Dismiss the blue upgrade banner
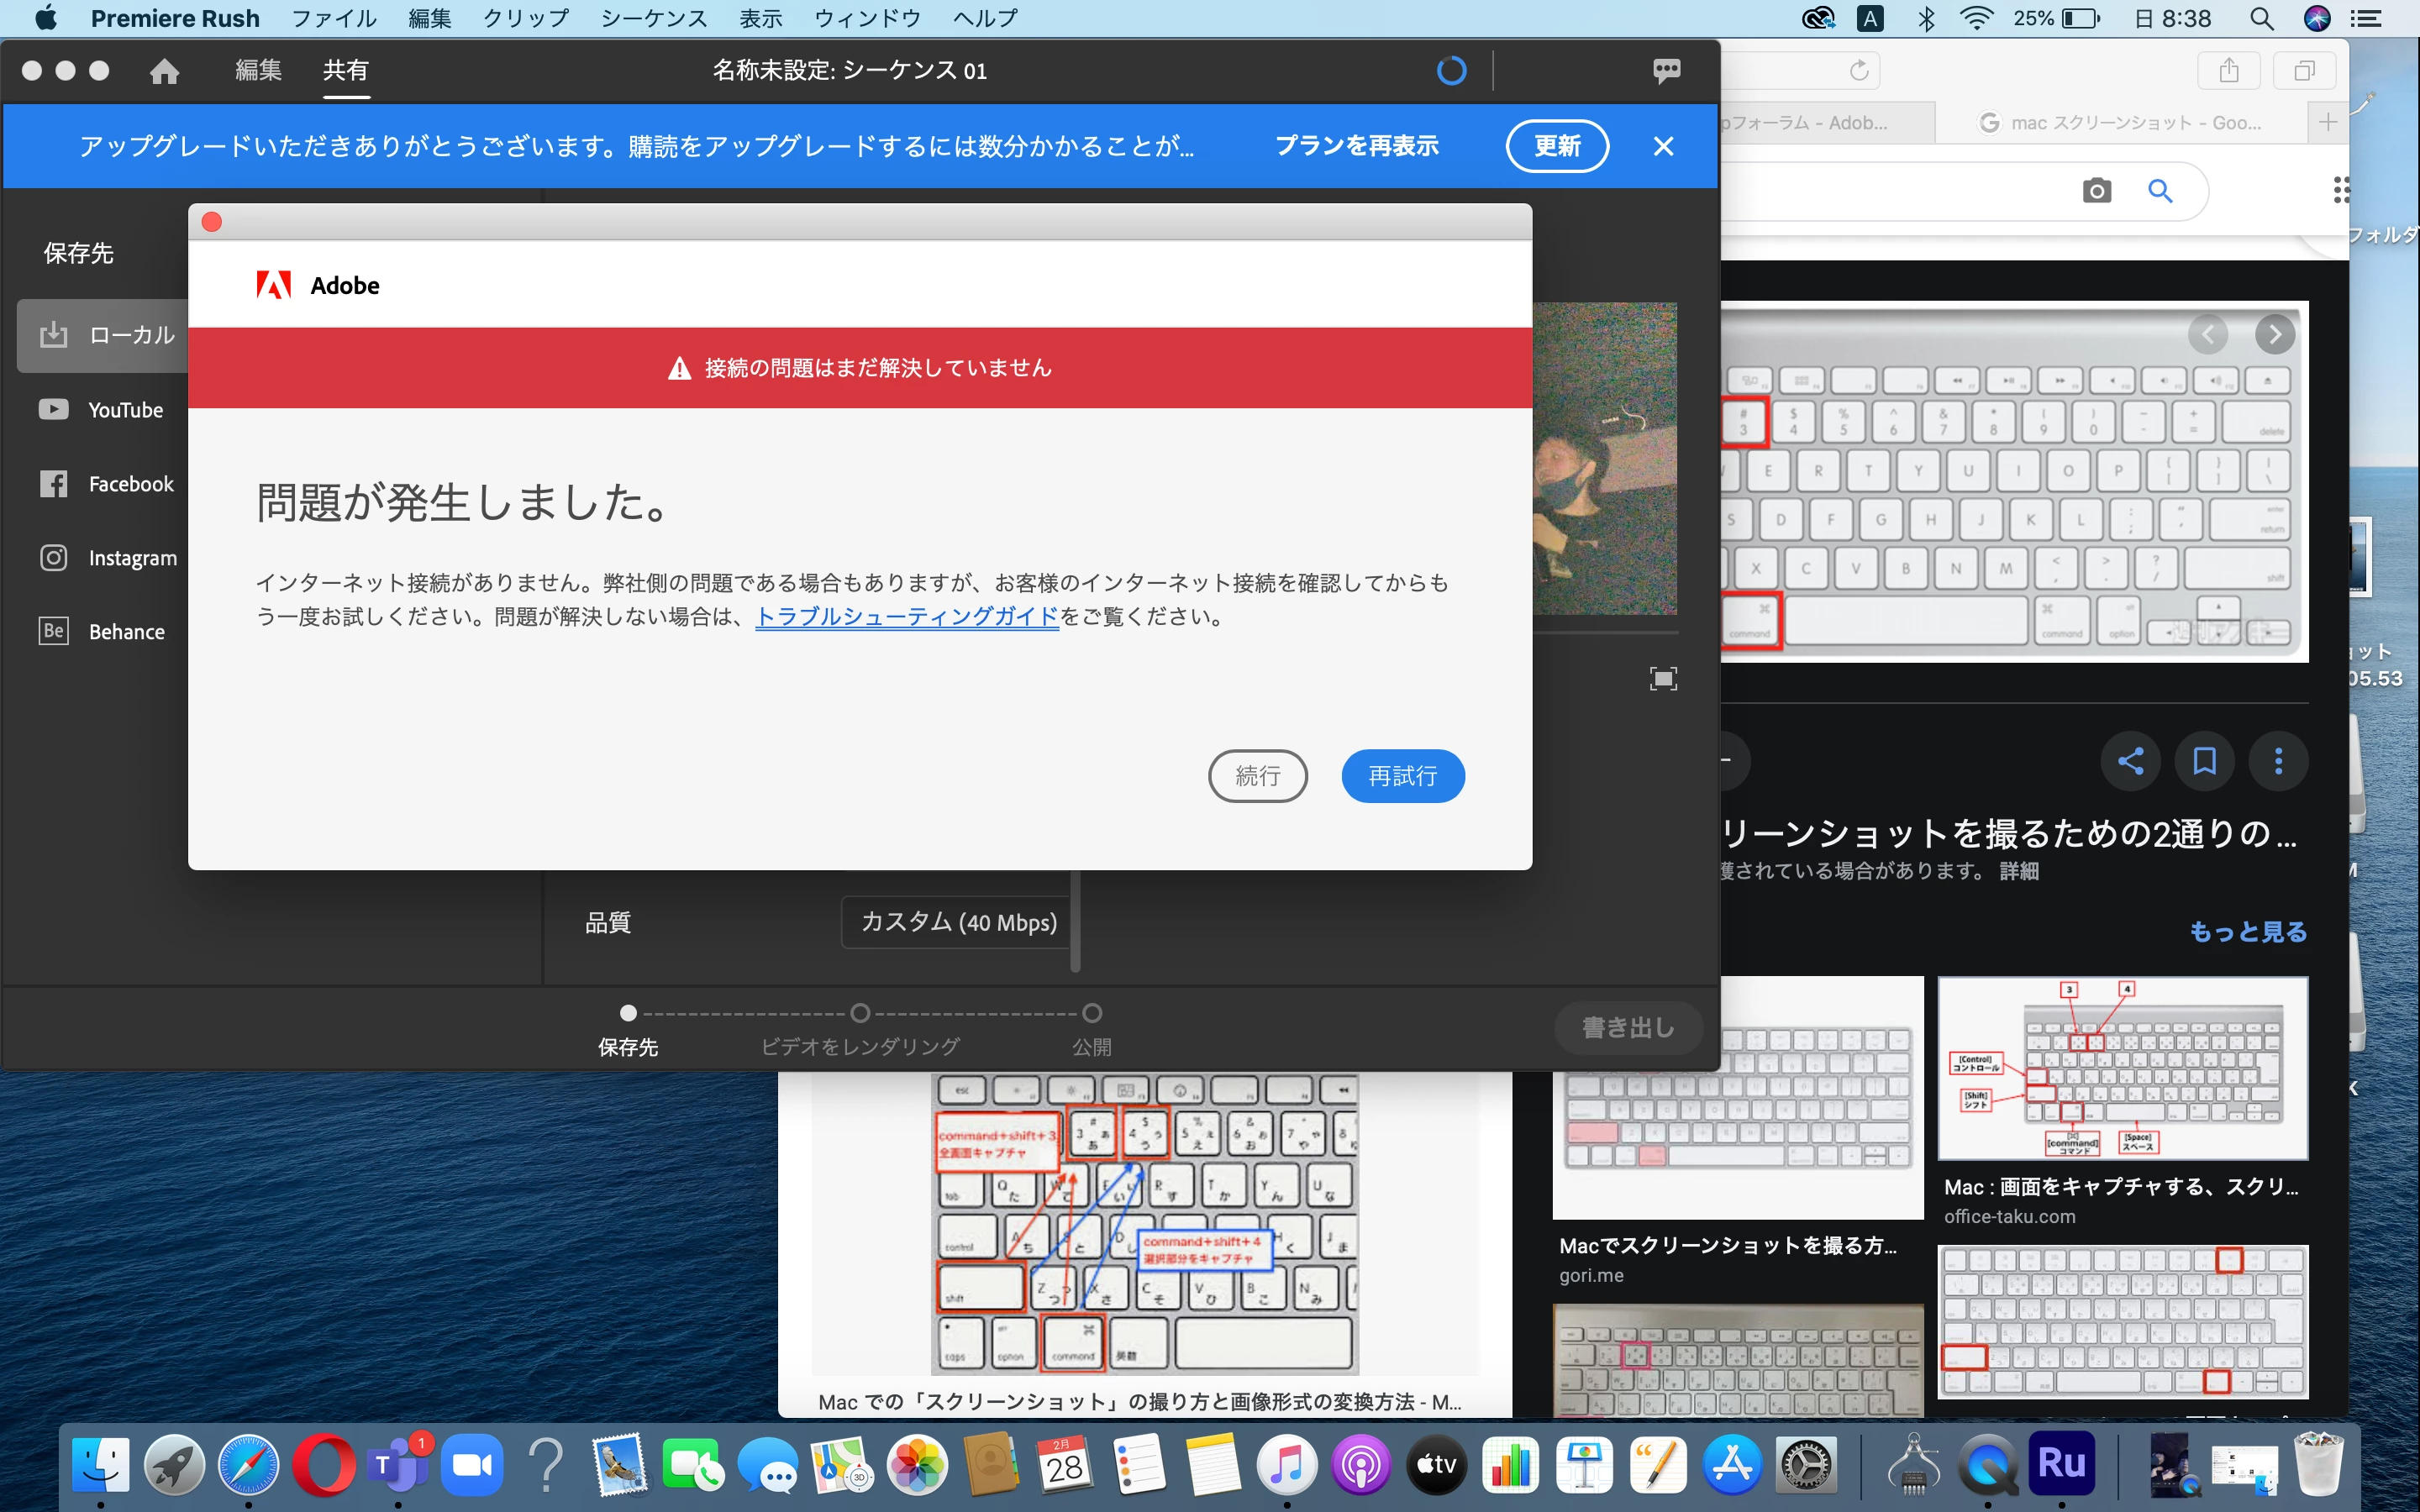Viewport: 2420px width, 1512px height. click(1663, 147)
